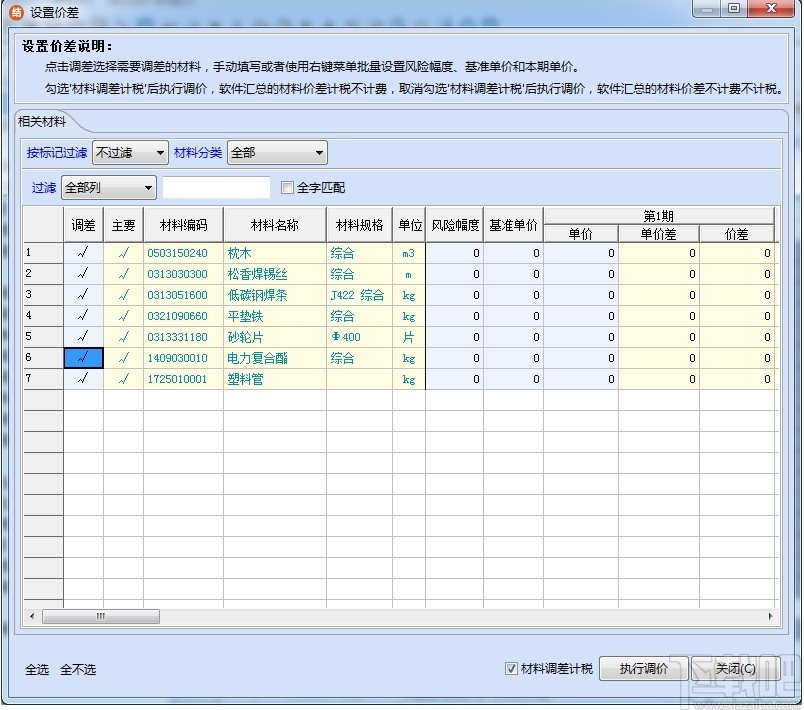Screen dimensions: 804x710
Task: Click the scrollbar right arrow
Action: tap(770, 616)
